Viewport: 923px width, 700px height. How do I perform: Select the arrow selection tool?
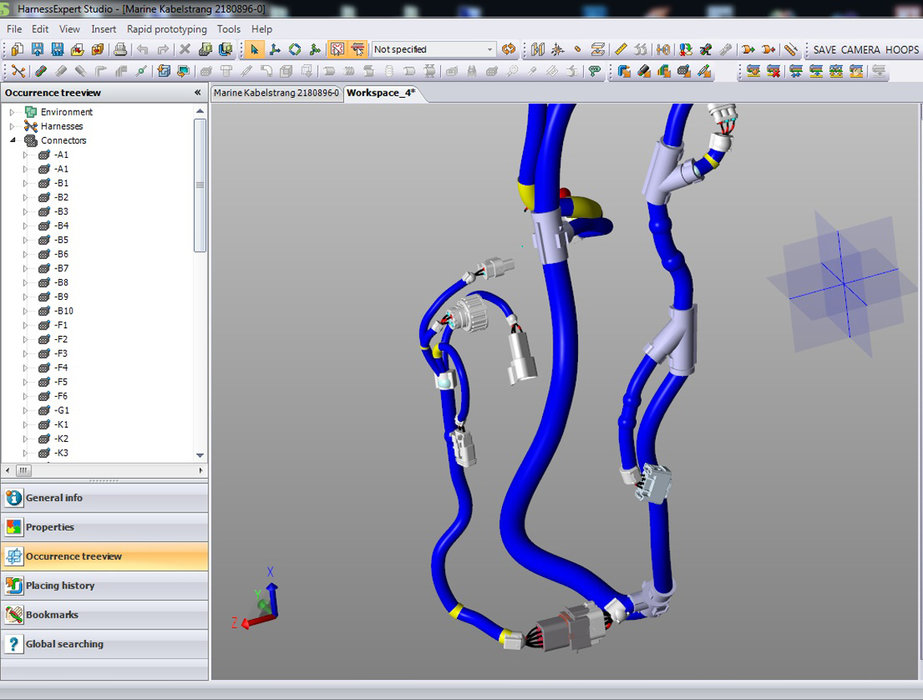tap(255, 48)
